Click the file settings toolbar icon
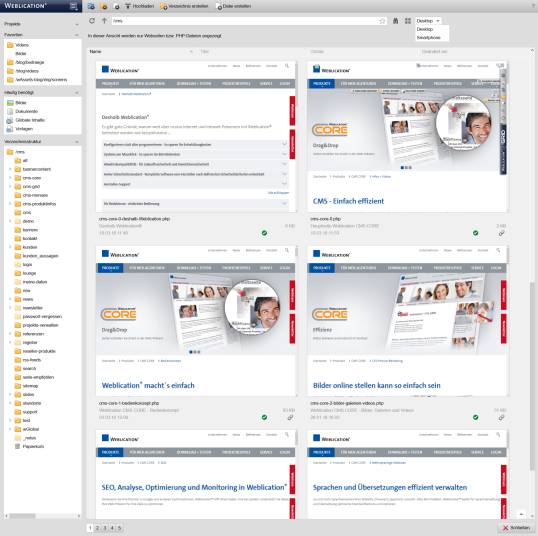This screenshot has width=538, height=536. point(116,6)
